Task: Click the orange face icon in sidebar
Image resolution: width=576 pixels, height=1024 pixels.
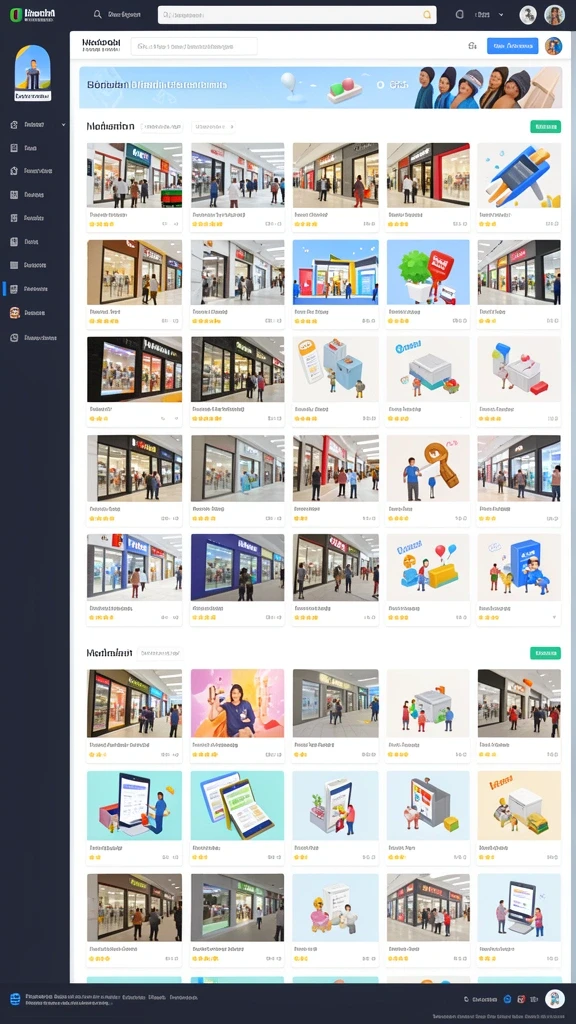Action: coord(14,313)
